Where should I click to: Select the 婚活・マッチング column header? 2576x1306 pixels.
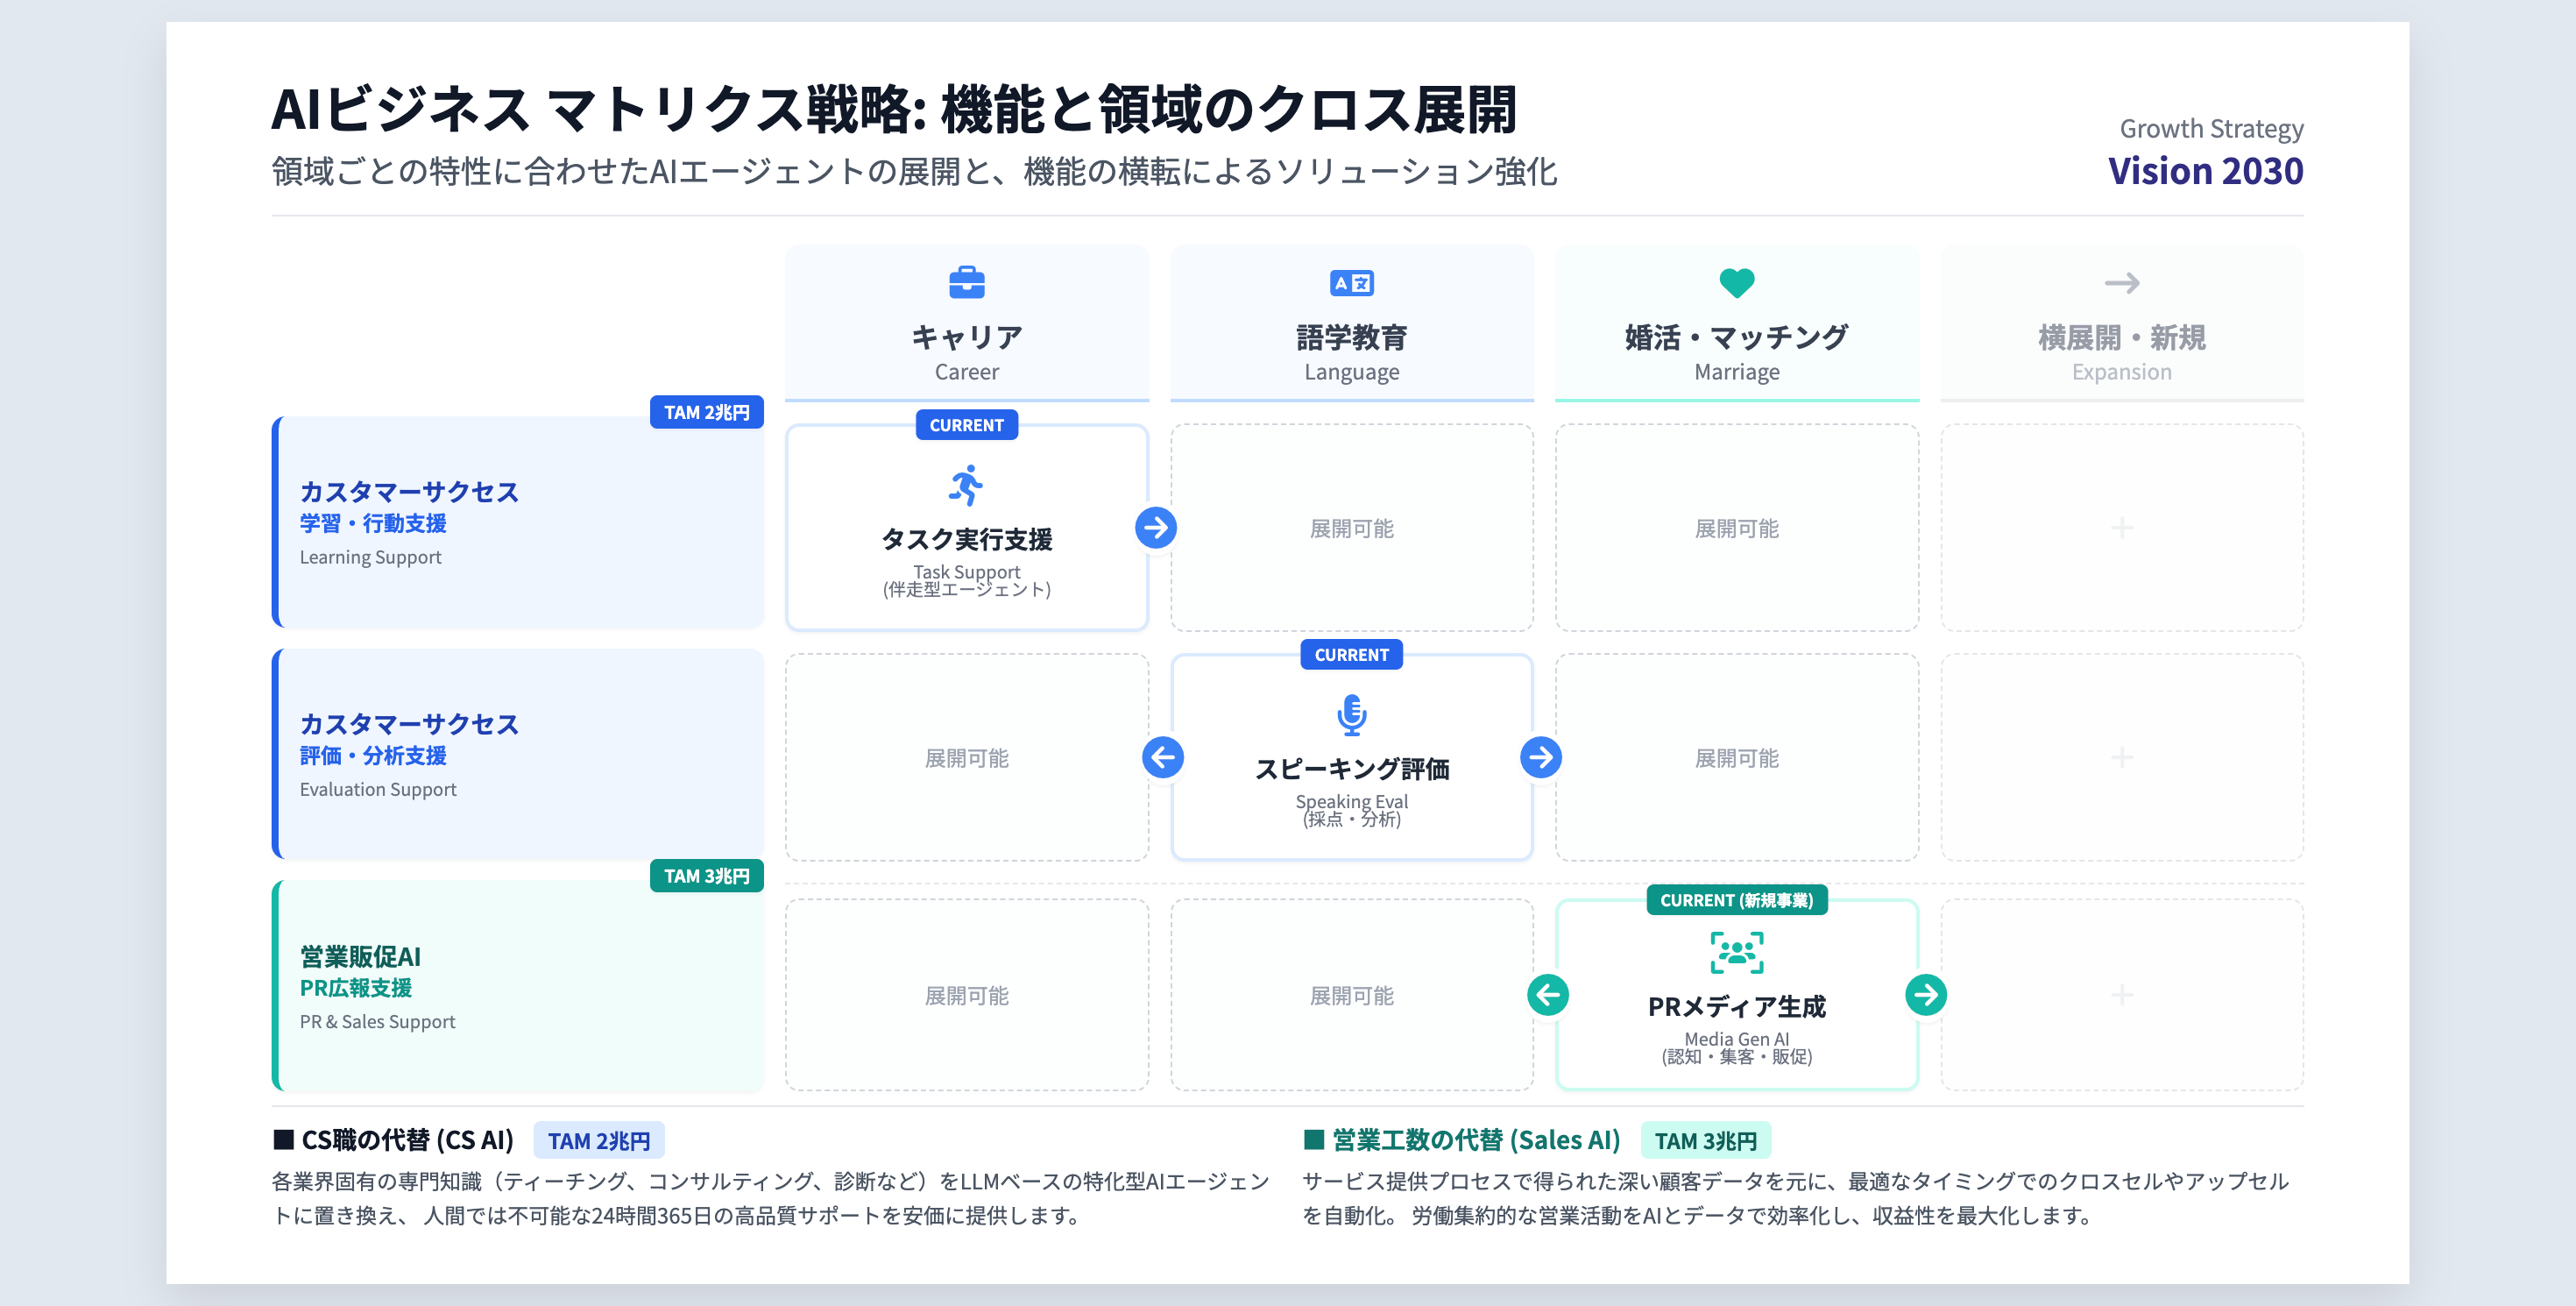(x=1736, y=337)
